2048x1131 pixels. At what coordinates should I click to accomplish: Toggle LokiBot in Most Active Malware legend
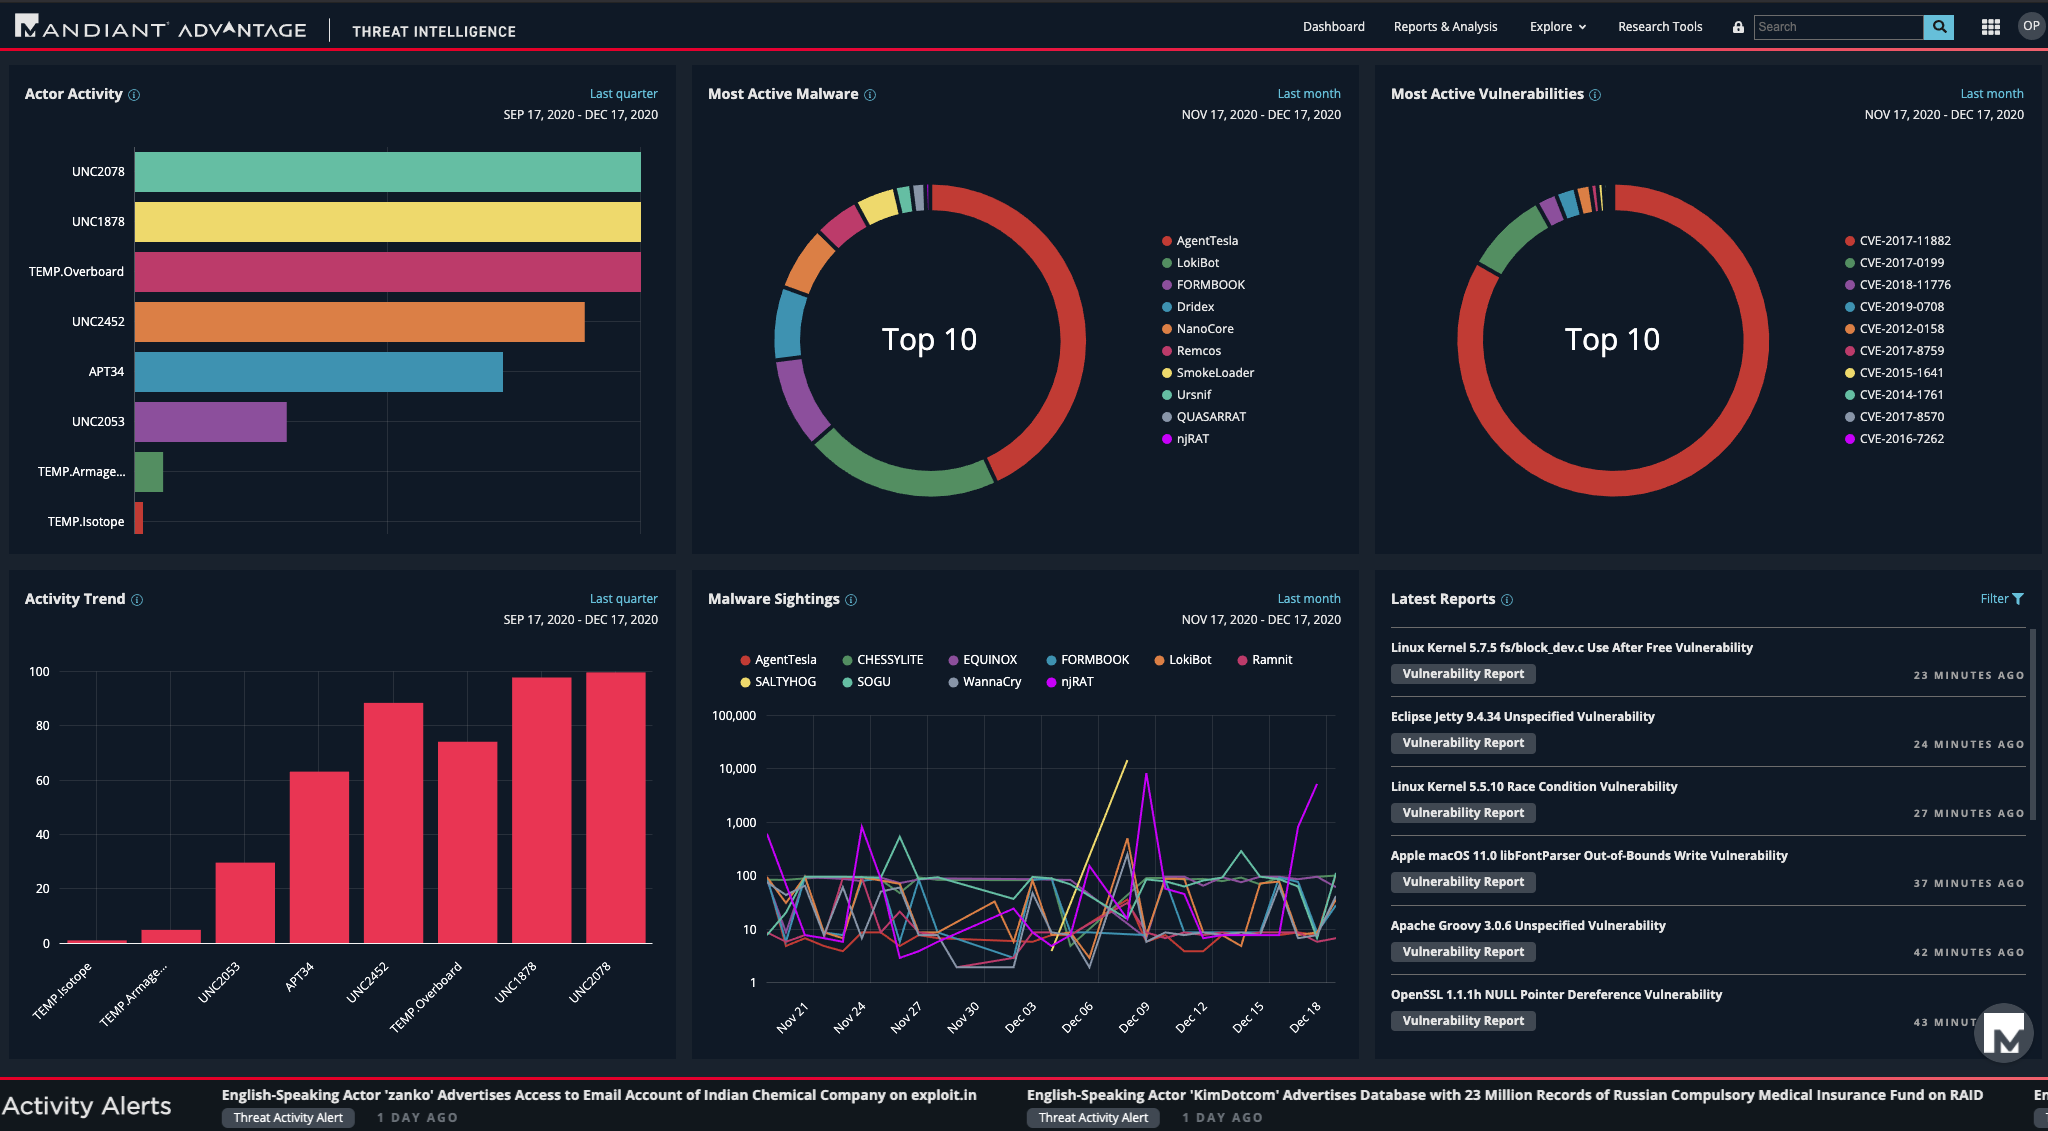(1190, 263)
